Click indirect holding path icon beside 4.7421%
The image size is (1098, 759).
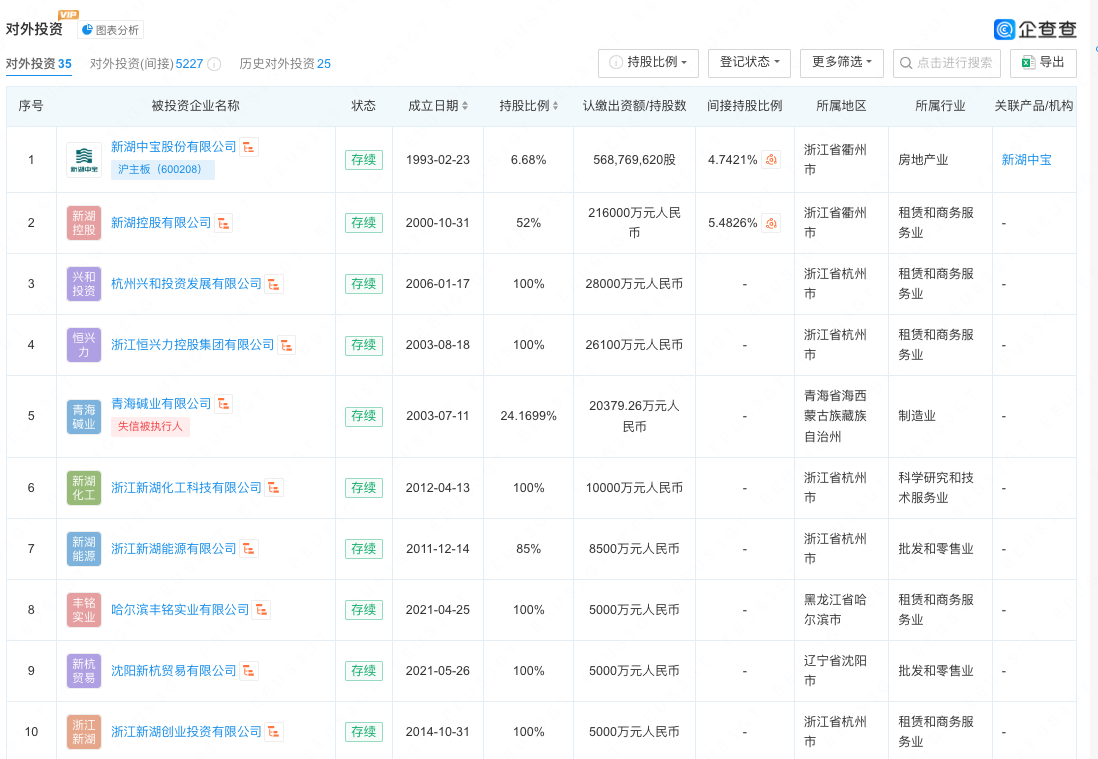pos(771,160)
